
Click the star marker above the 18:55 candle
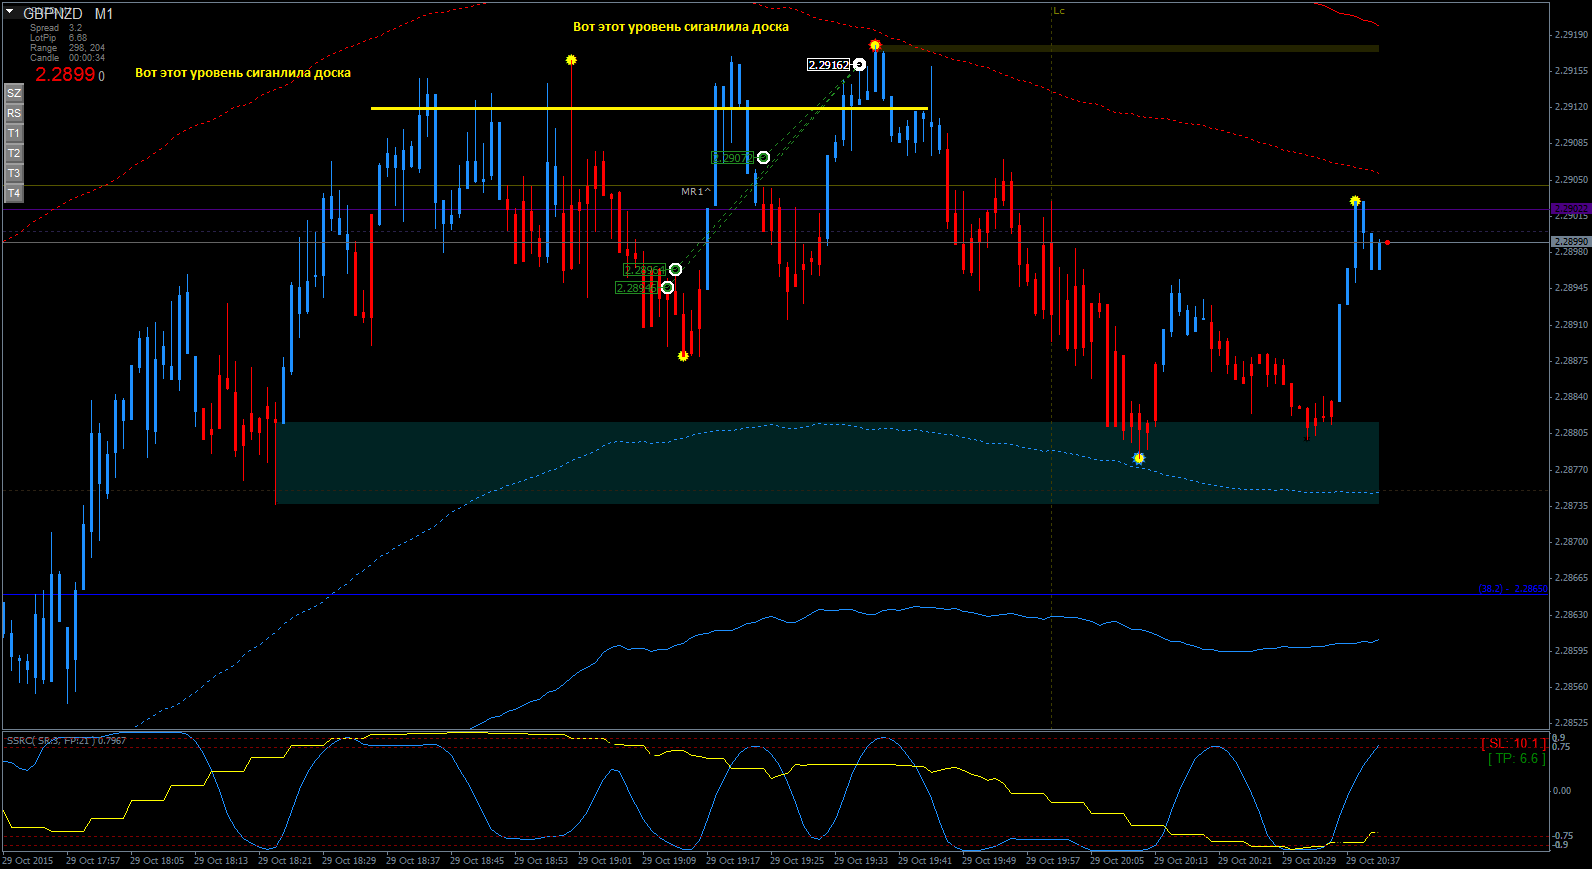click(x=571, y=60)
